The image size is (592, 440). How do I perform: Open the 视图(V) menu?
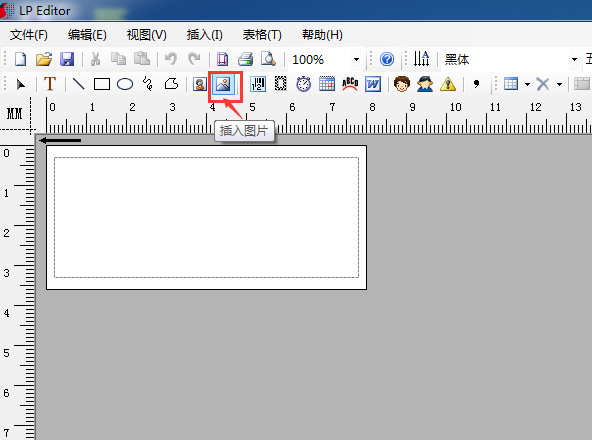click(147, 35)
